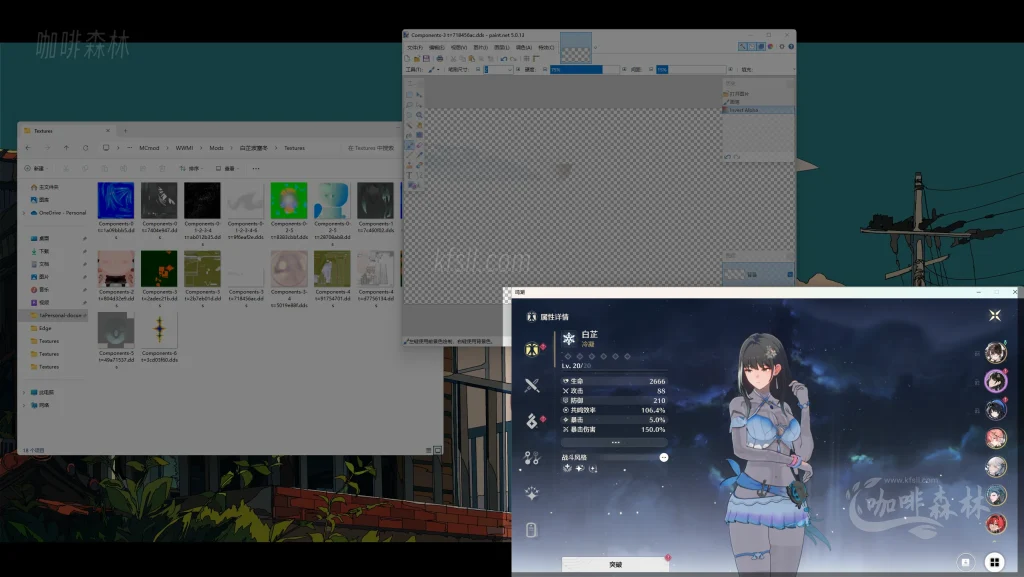This screenshot has height=577, width=1024.
Task: Expand 网络 node in explorer sidebar
Action: (25, 405)
